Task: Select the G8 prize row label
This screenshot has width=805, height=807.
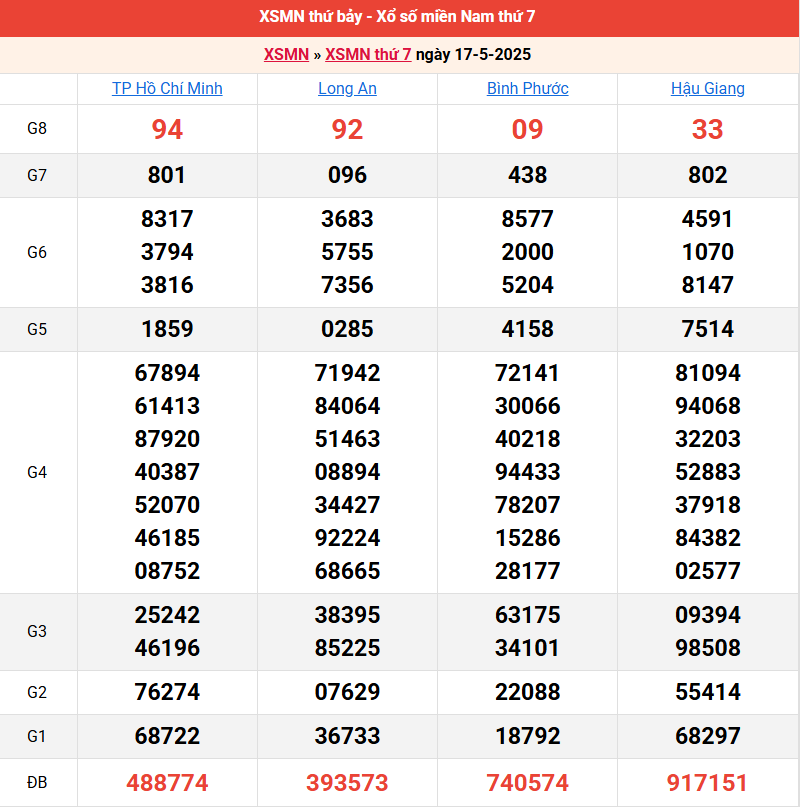Action: (37, 129)
